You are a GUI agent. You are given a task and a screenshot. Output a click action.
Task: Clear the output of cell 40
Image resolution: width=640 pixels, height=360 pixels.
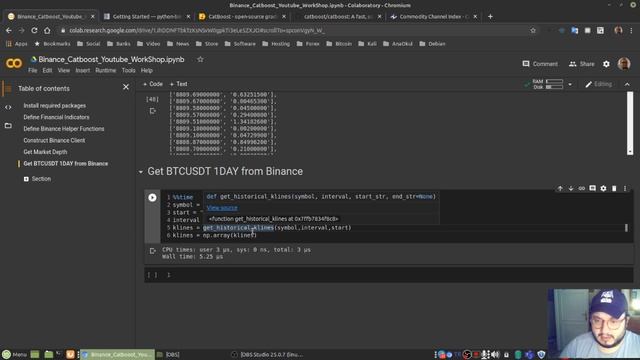pyautogui.click(x=152, y=111)
